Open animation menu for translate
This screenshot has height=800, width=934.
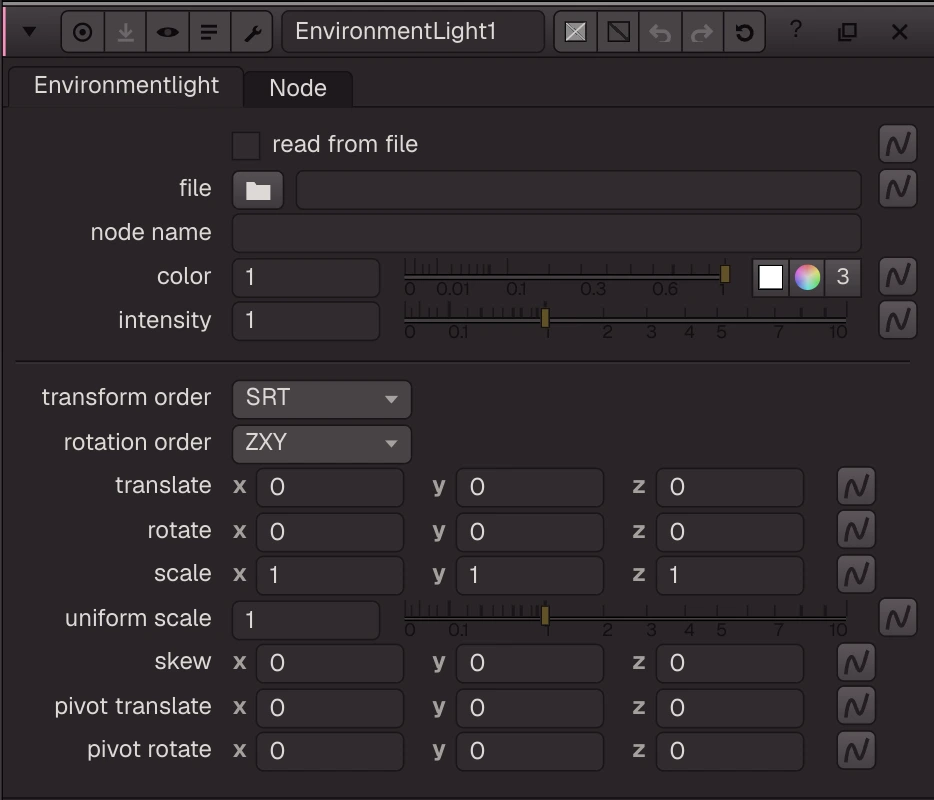point(857,486)
